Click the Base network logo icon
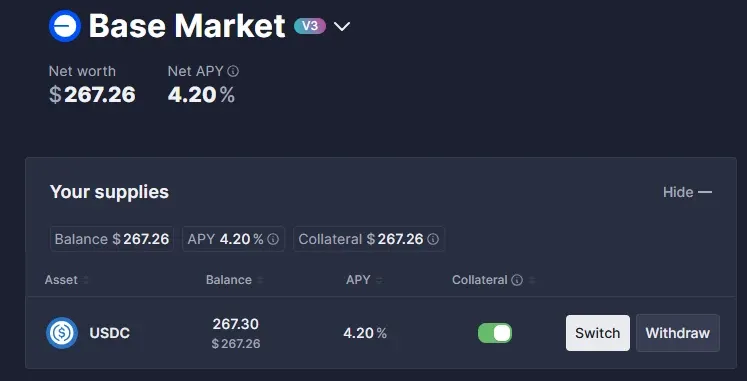 coord(65,26)
